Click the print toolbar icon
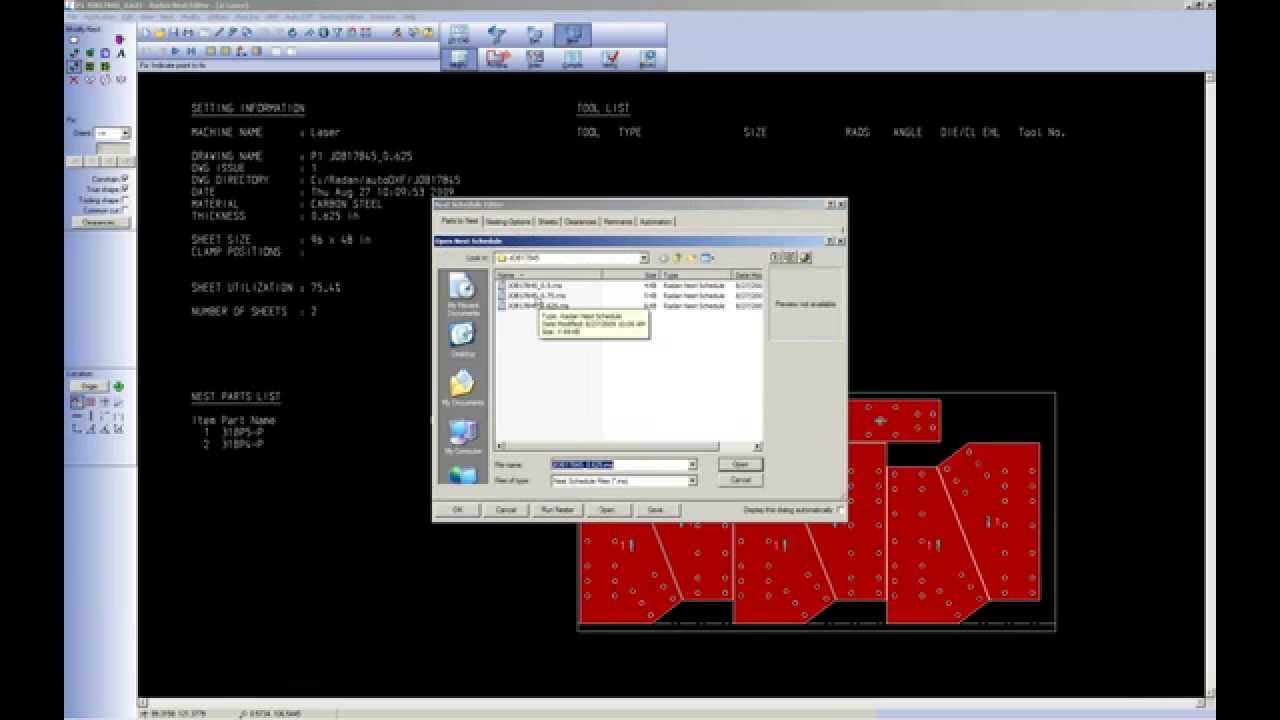Viewport: 1280px width, 720px height. tap(188, 33)
